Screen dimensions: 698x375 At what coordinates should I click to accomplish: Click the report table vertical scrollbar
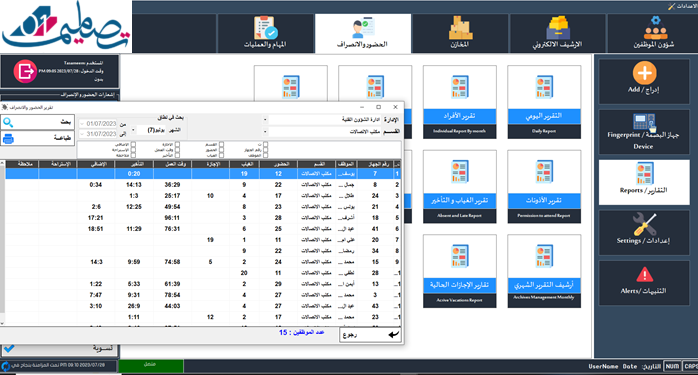[x=2, y=243]
